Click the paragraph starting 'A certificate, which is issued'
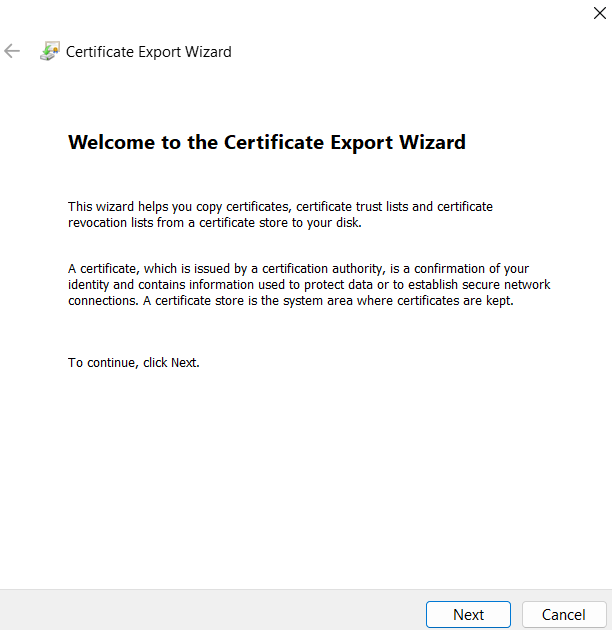 coord(309,284)
